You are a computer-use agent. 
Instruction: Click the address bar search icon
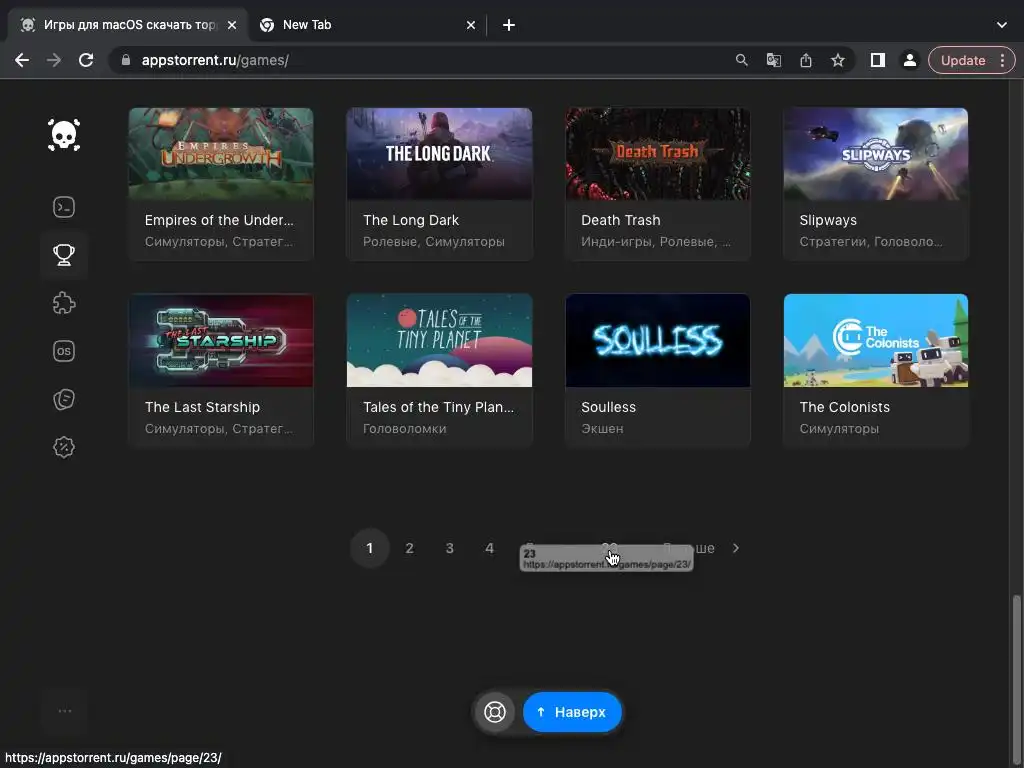click(741, 60)
